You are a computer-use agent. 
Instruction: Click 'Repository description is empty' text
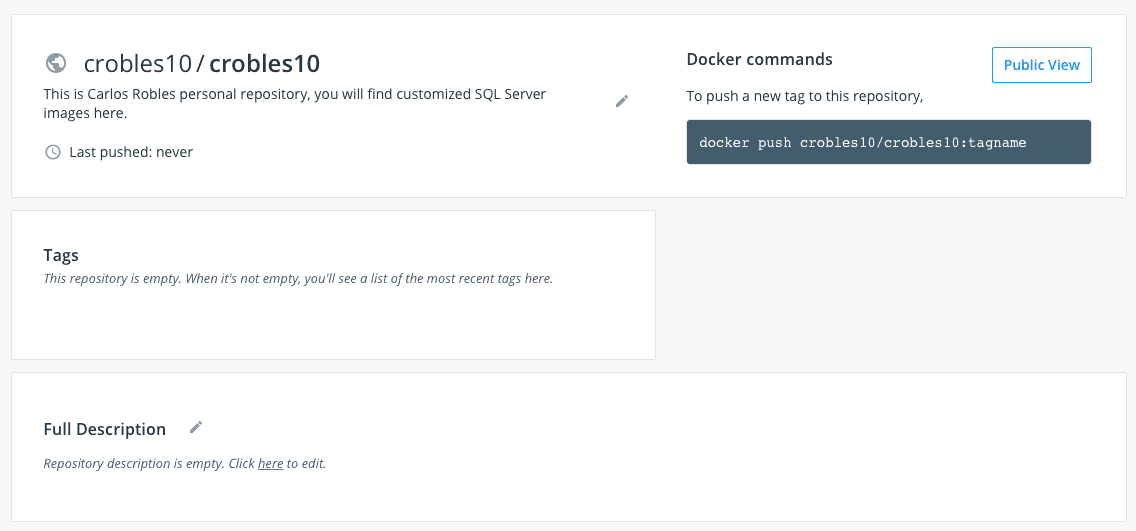tap(133, 464)
